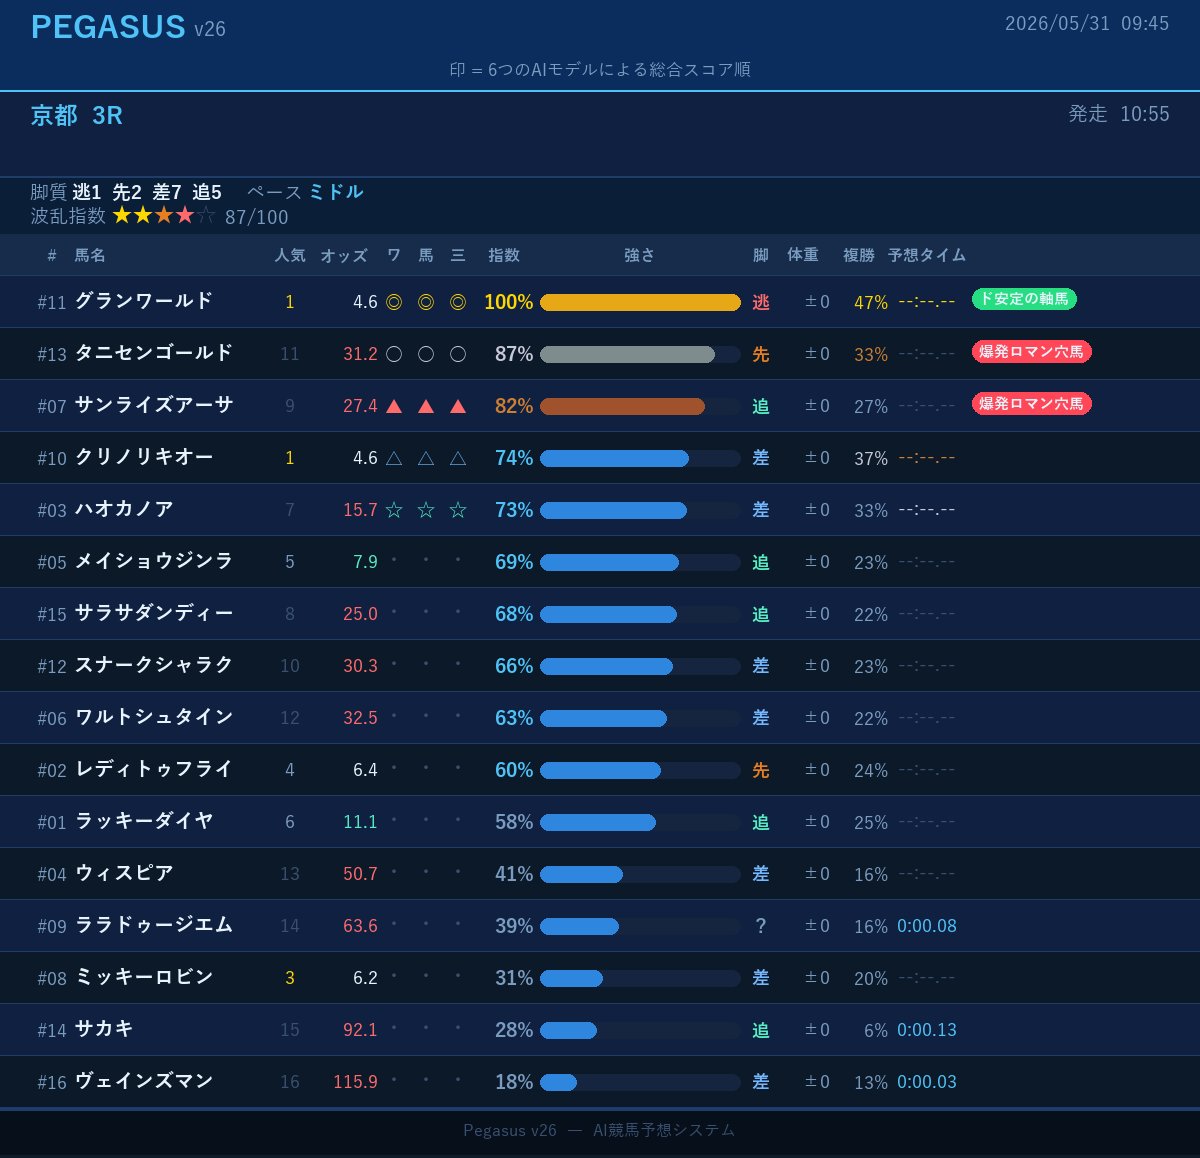The image size is (1200, 1158).
Task: Click the circle mark under ワ for タニセンゴールド
Action: point(394,354)
